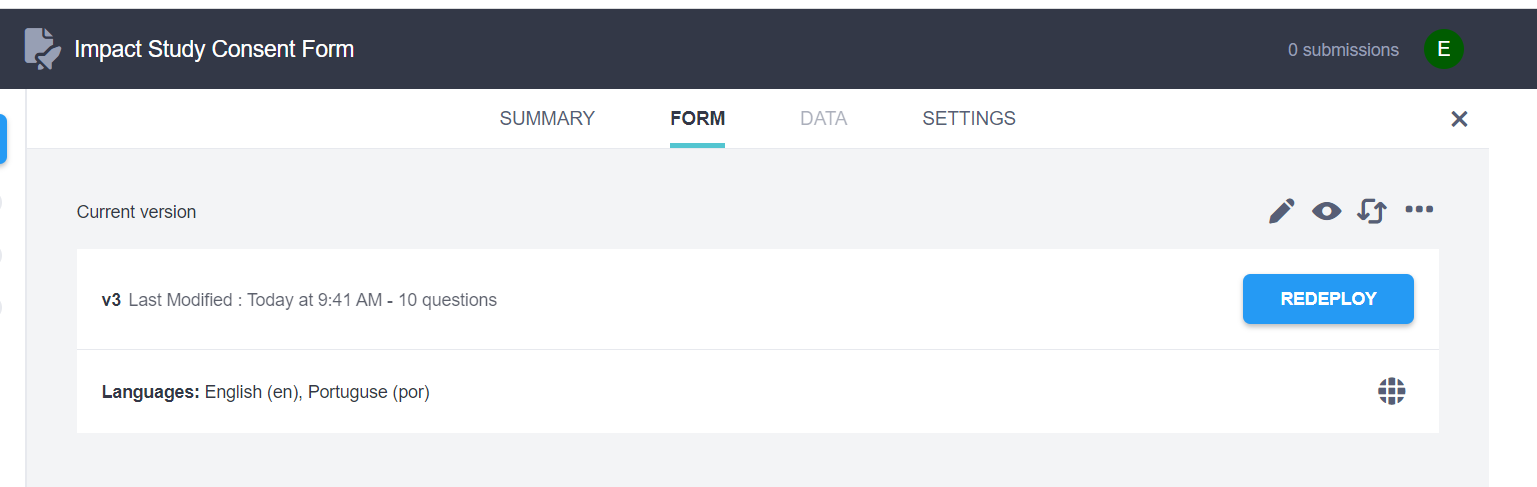The width and height of the screenshot is (1537, 487).
Task: Open the green E account avatar menu
Action: coord(1443,49)
